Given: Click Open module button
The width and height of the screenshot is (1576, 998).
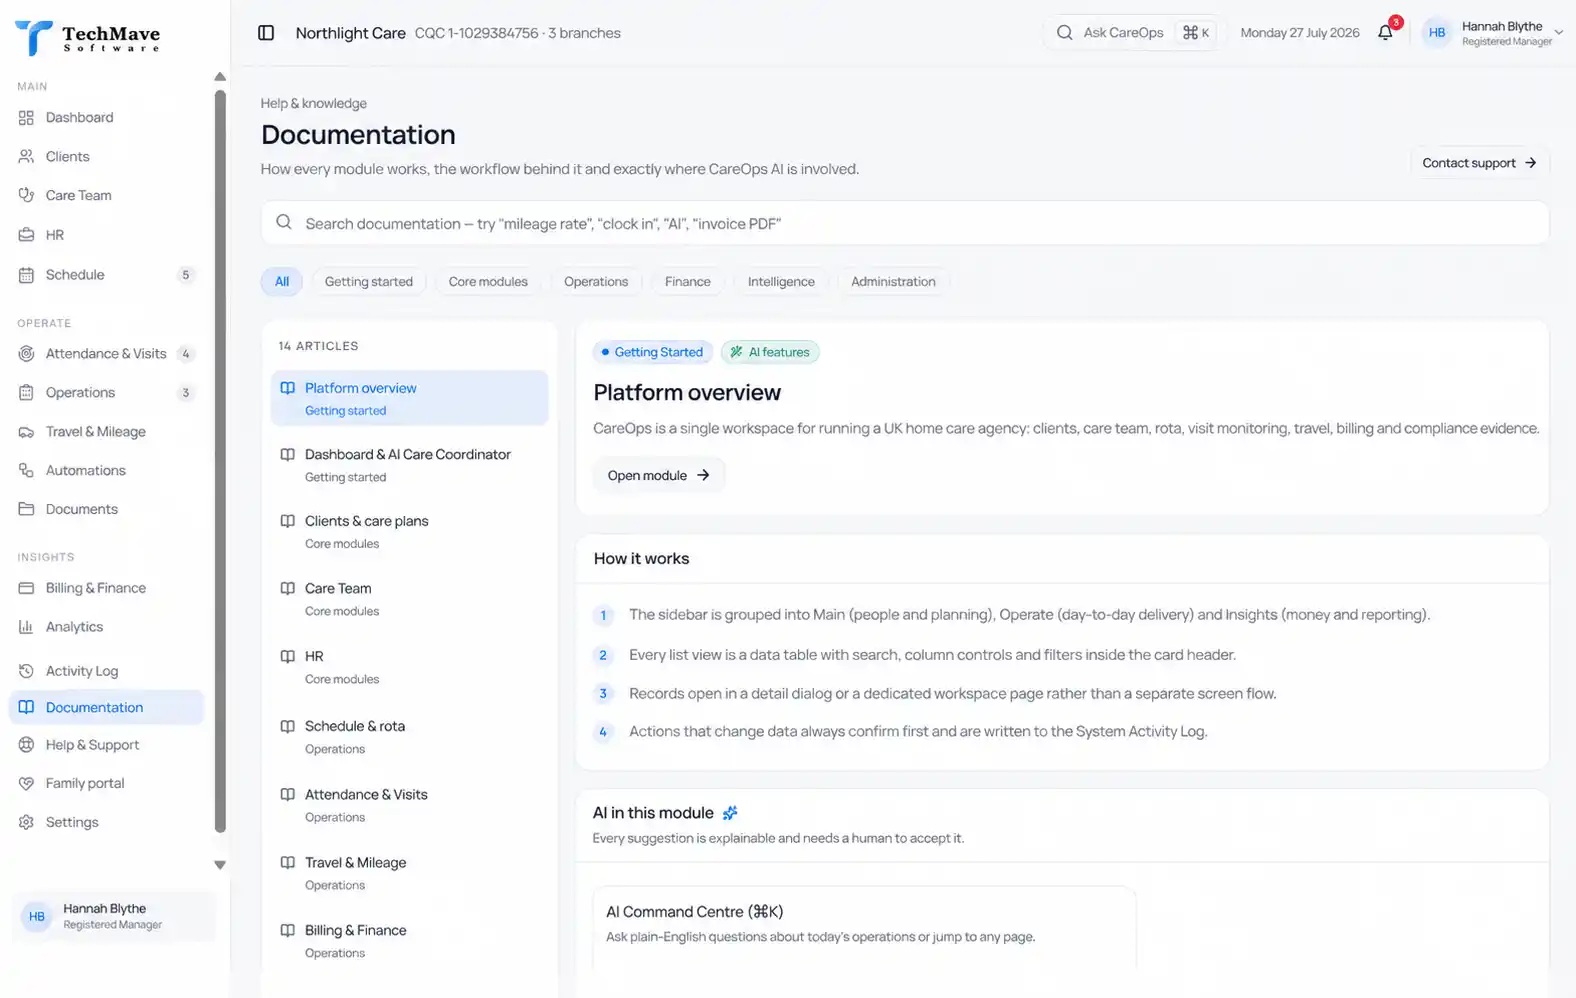Looking at the screenshot, I should pyautogui.click(x=658, y=475).
